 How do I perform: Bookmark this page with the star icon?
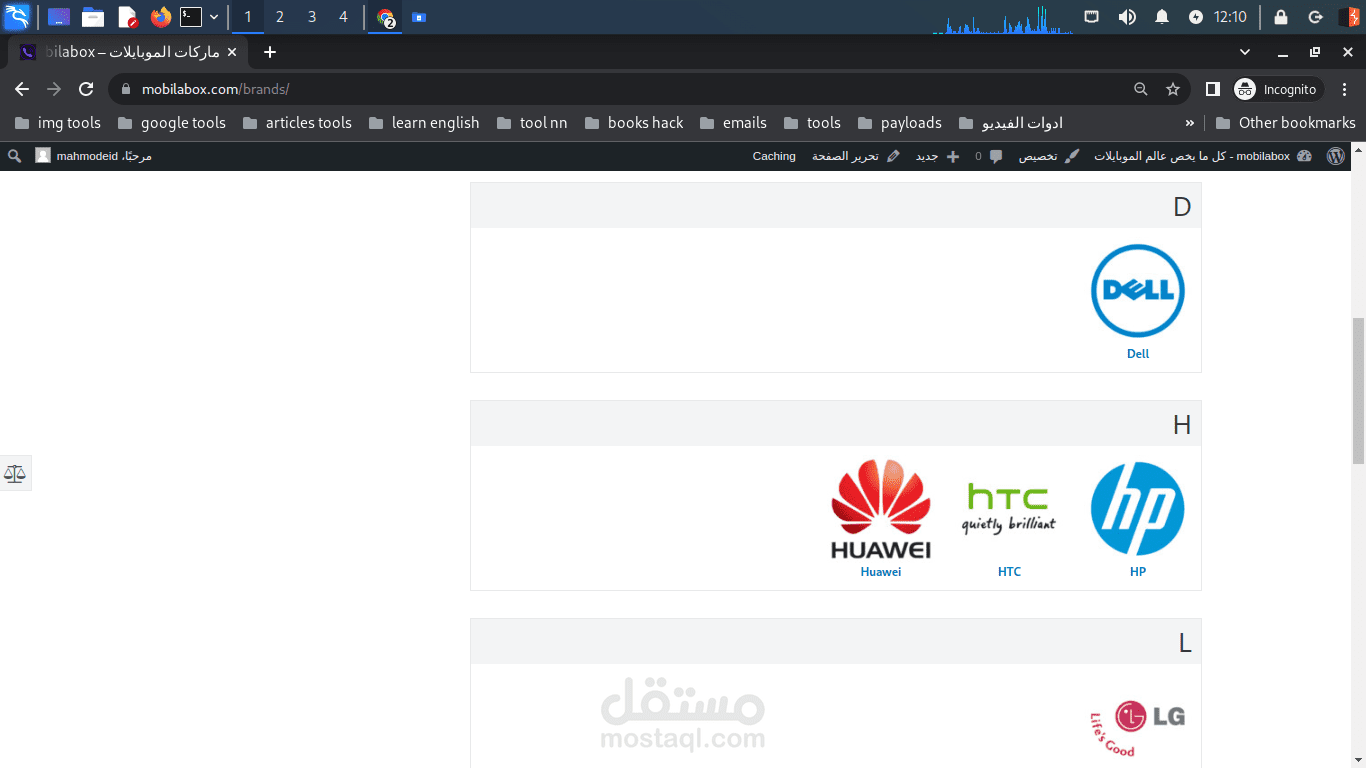(x=1173, y=89)
